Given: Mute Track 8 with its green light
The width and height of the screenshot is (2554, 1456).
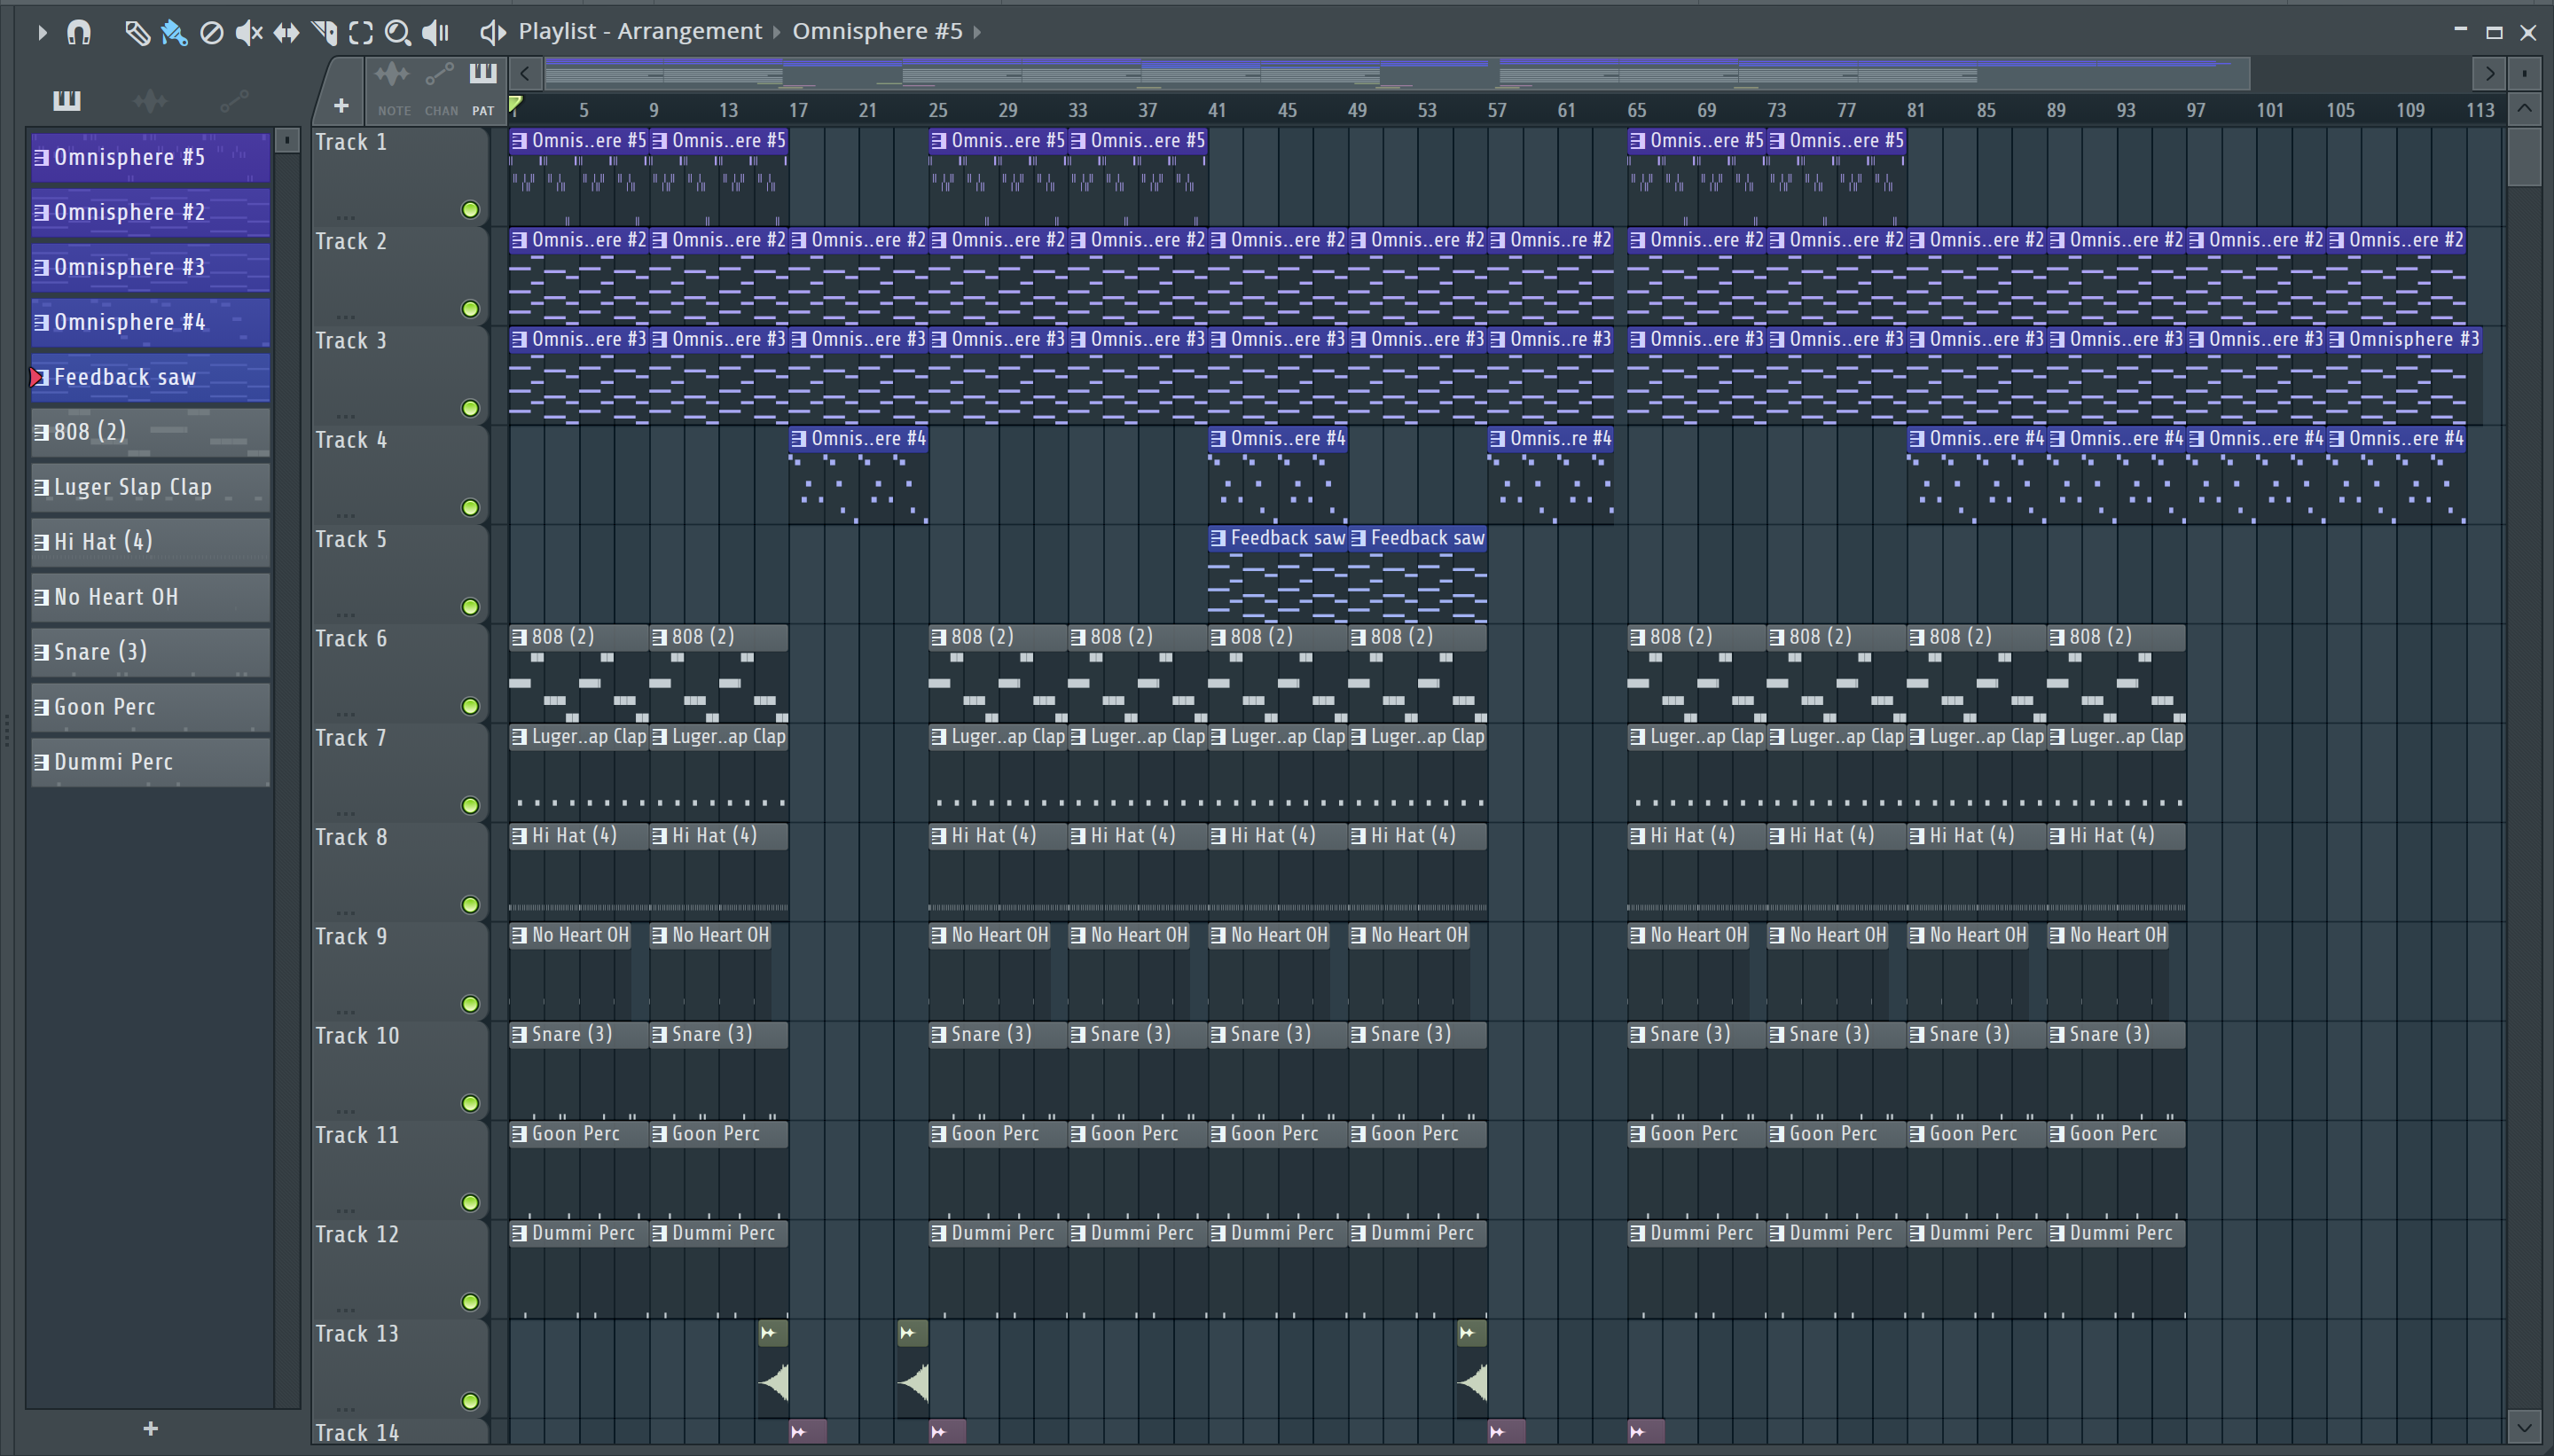Looking at the screenshot, I should pyautogui.click(x=470, y=905).
